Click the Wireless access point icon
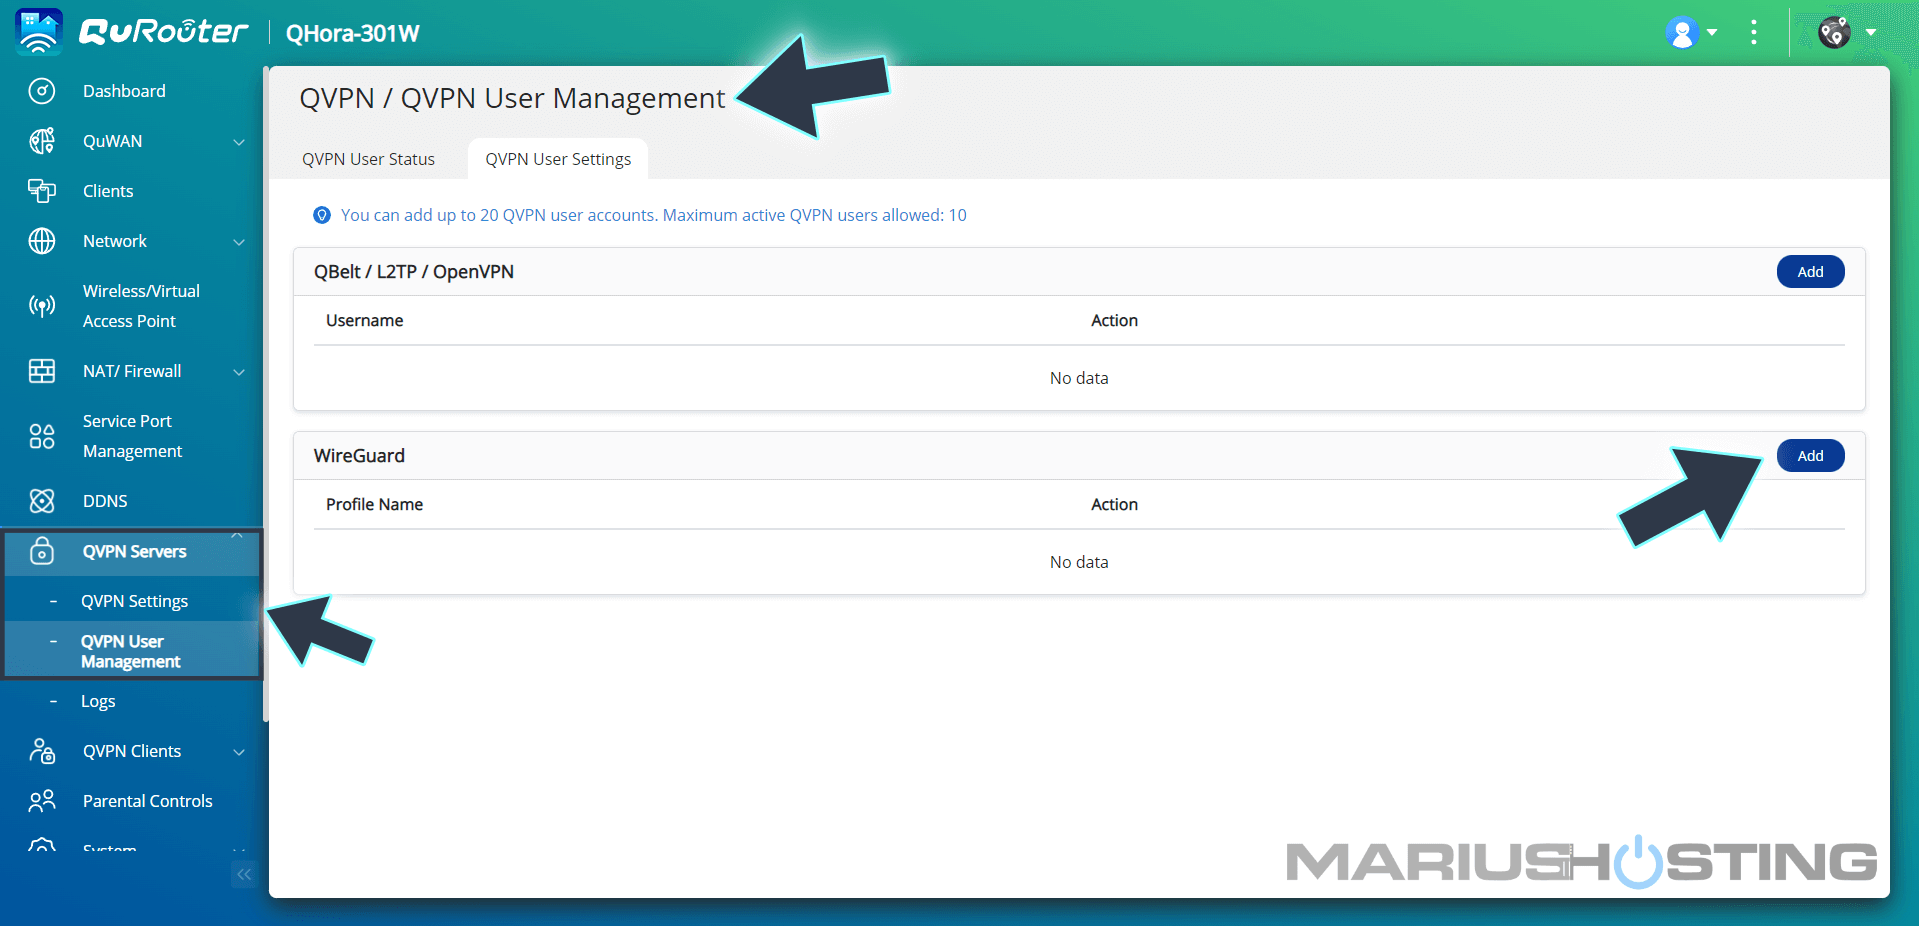Image resolution: width=1919 pixels, height=926 pixels. [42, 306]
